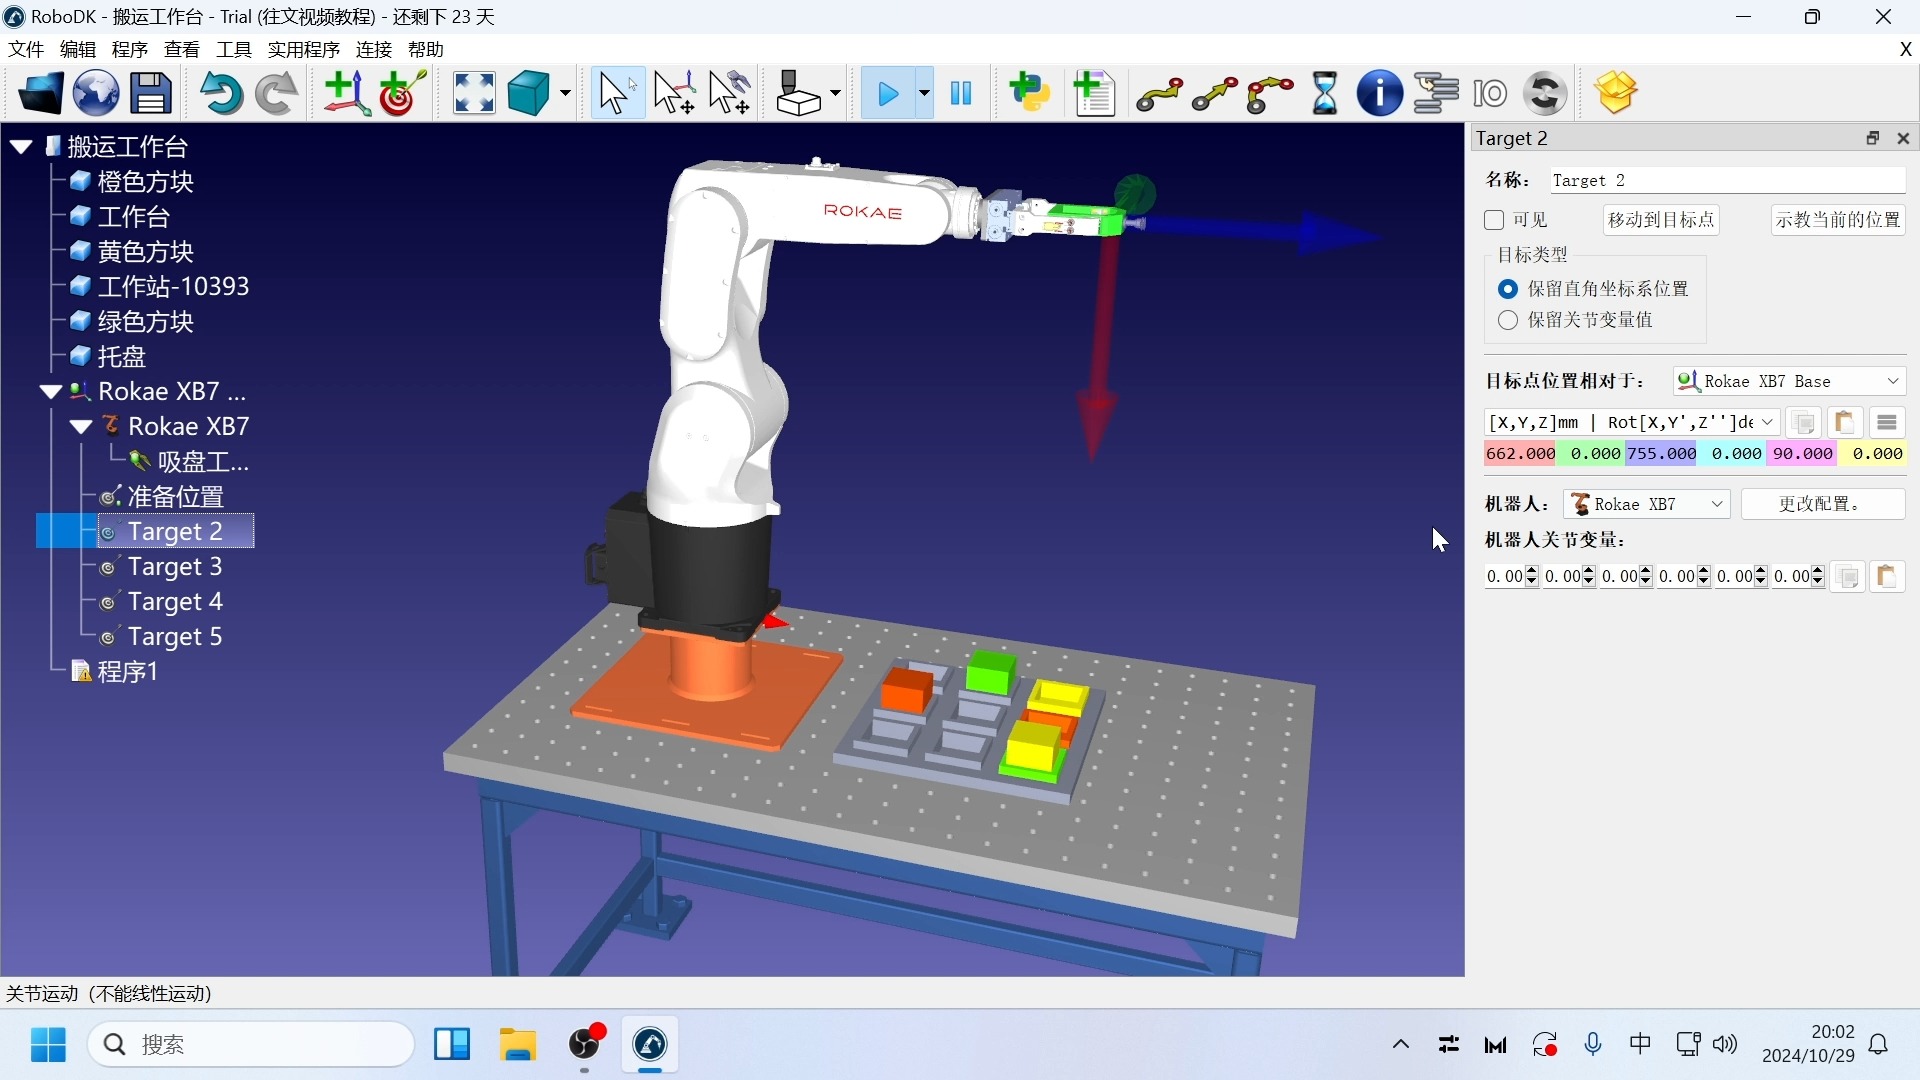Open the 实用程序 menu
Image resolution: width=1920 pixels, height=1080 pixels.
click(303, 49)
